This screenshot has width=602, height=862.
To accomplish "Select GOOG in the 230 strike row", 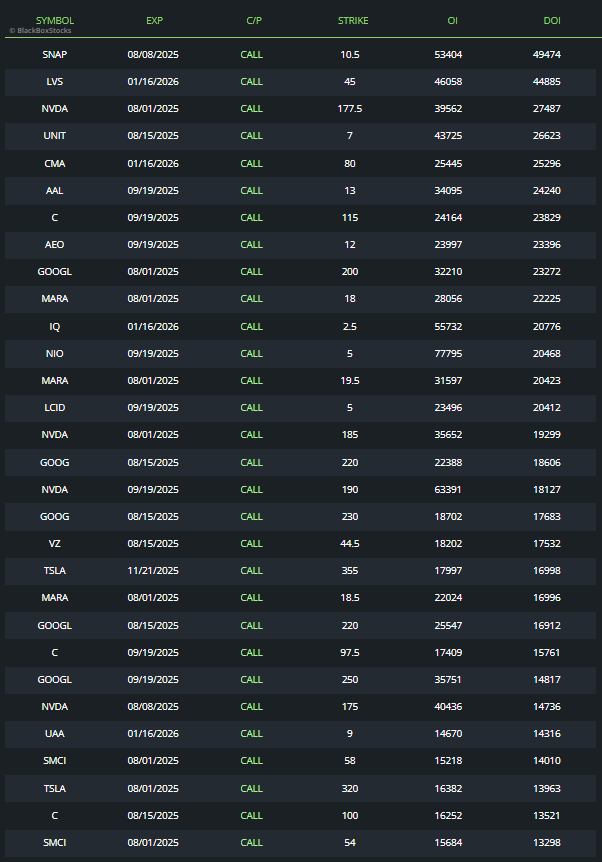I will pyautogui.click(x=54, y=516).
